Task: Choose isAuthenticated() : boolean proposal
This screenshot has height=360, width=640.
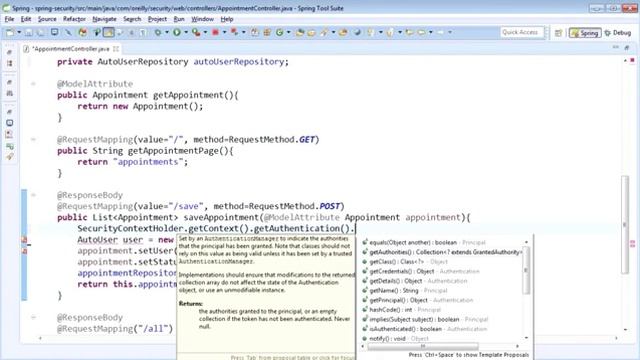Action: click(x=443, y=329)
